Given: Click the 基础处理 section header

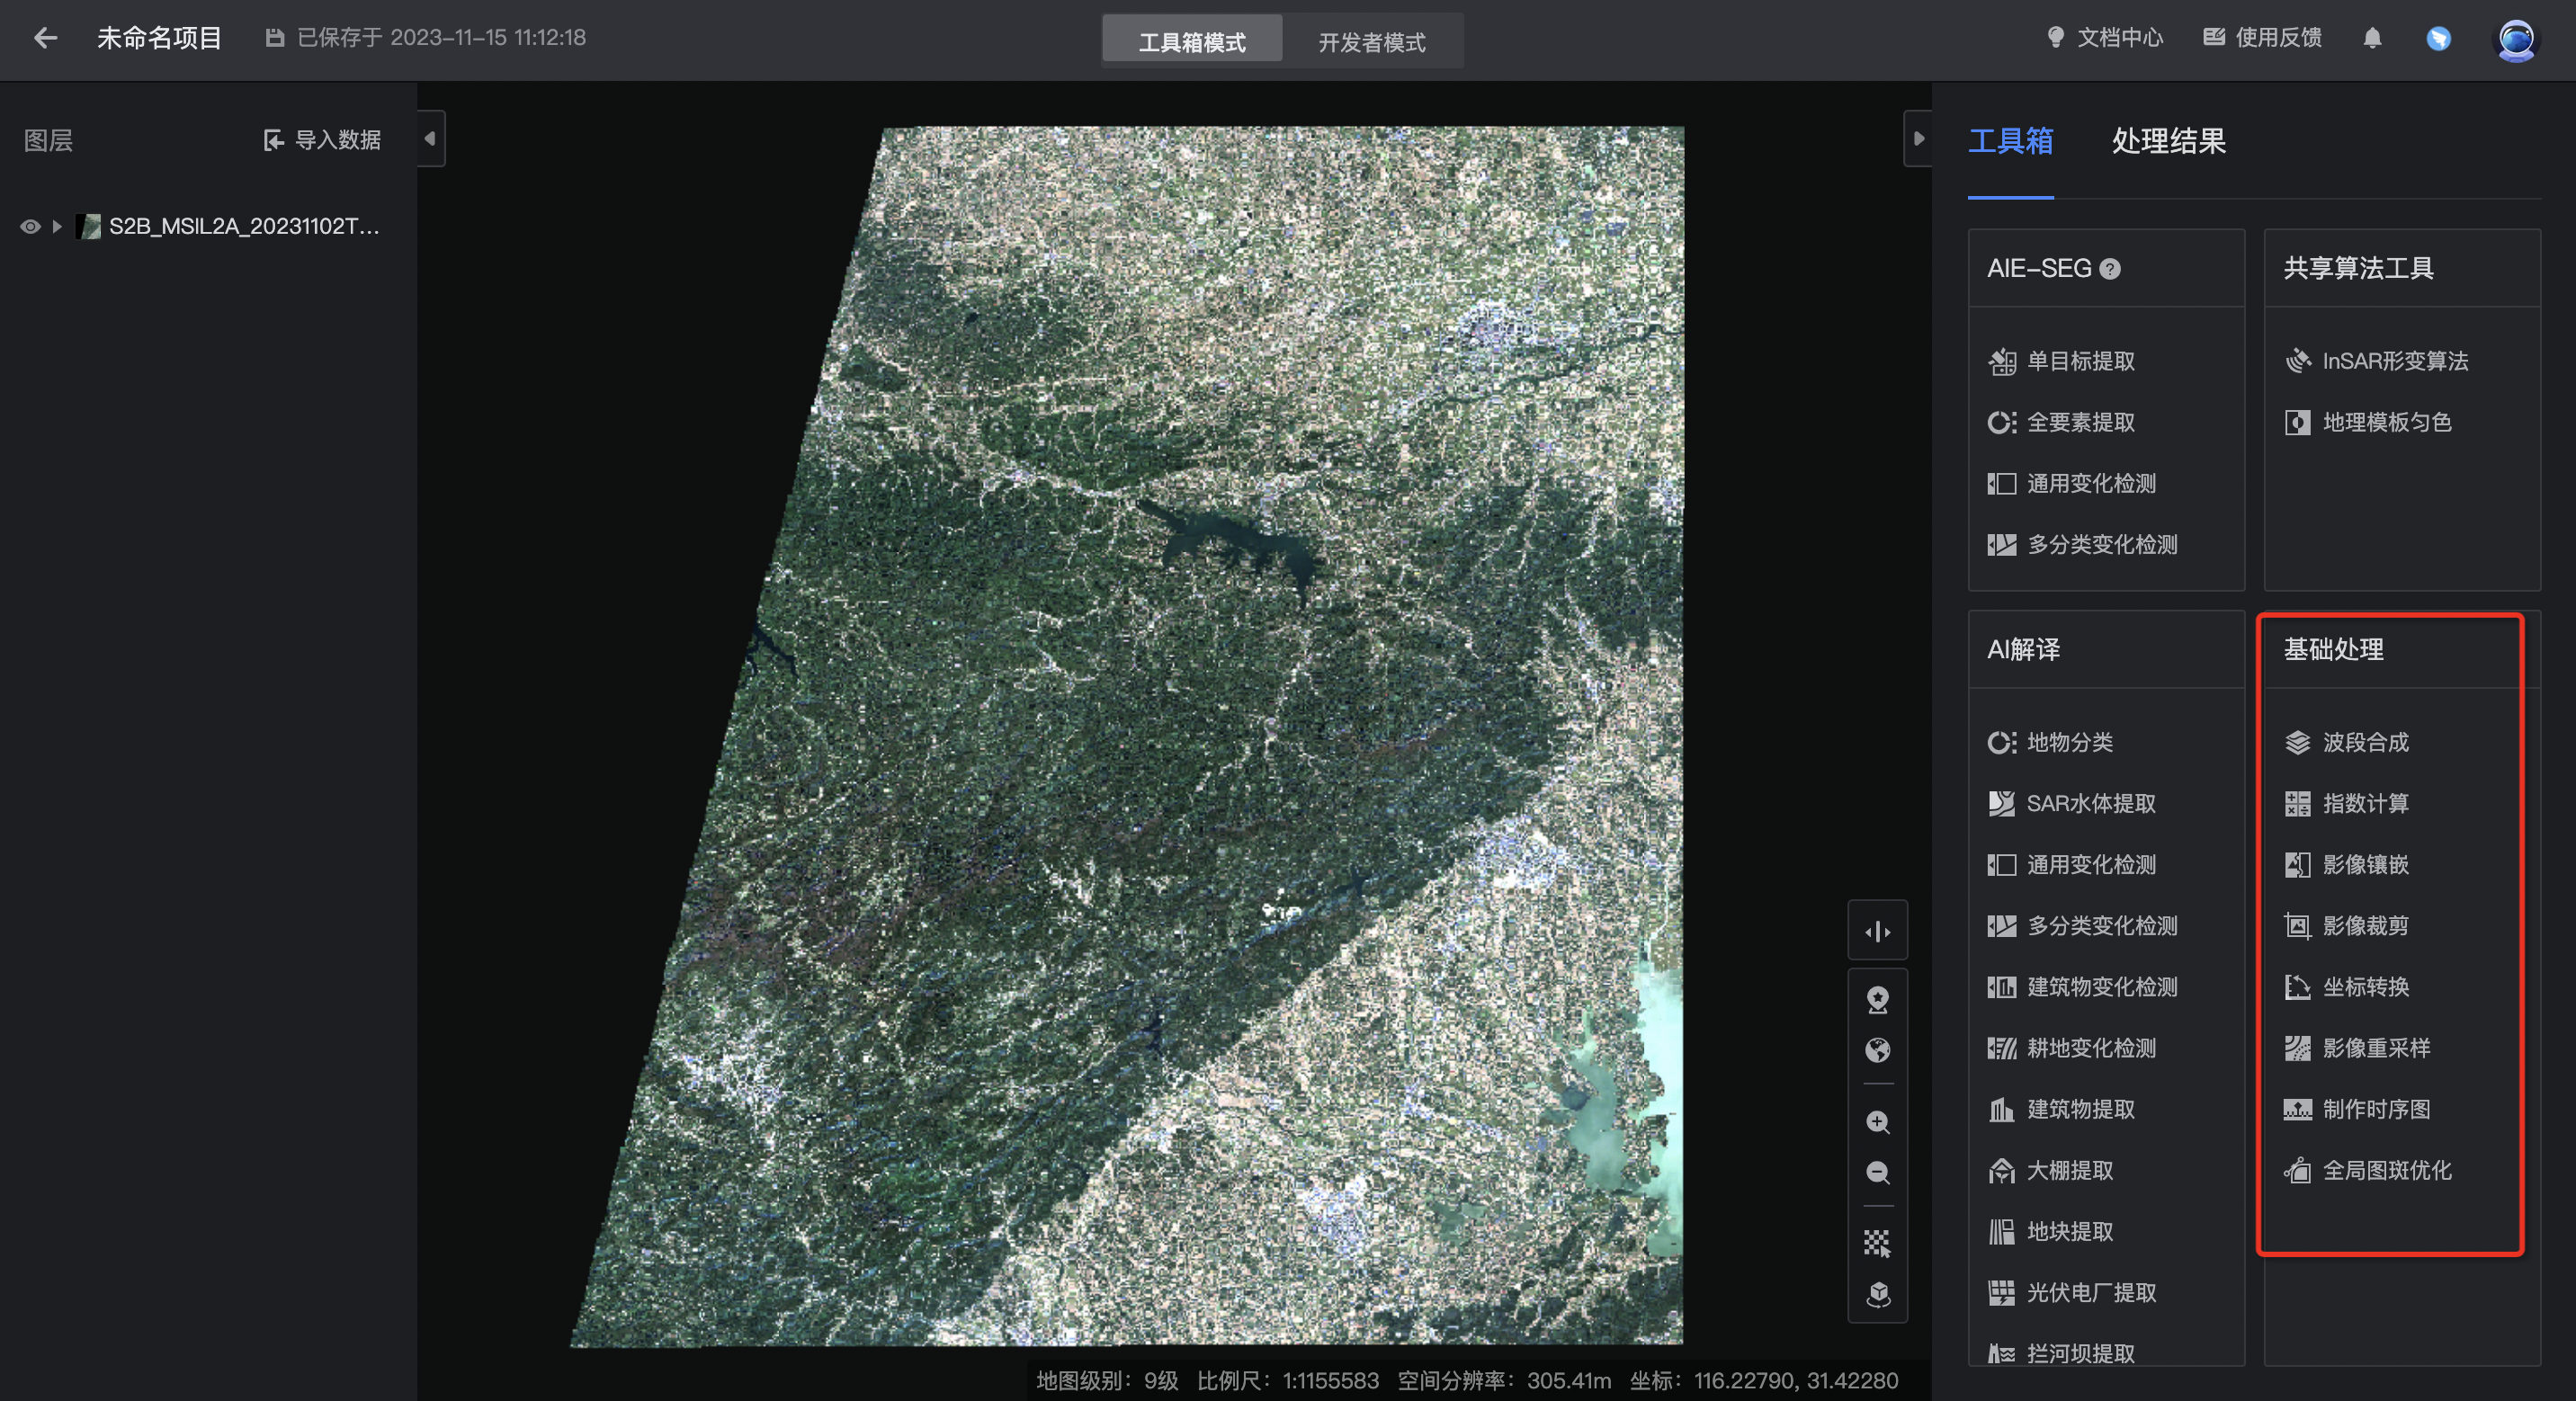Looking at the screenshot, I should pos(2333,650).
